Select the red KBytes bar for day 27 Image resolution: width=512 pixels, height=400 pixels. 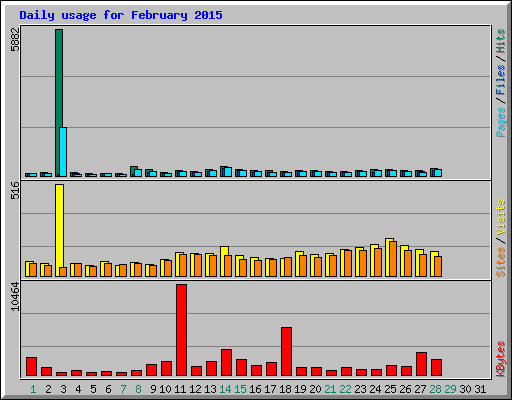tap(421, 364)
